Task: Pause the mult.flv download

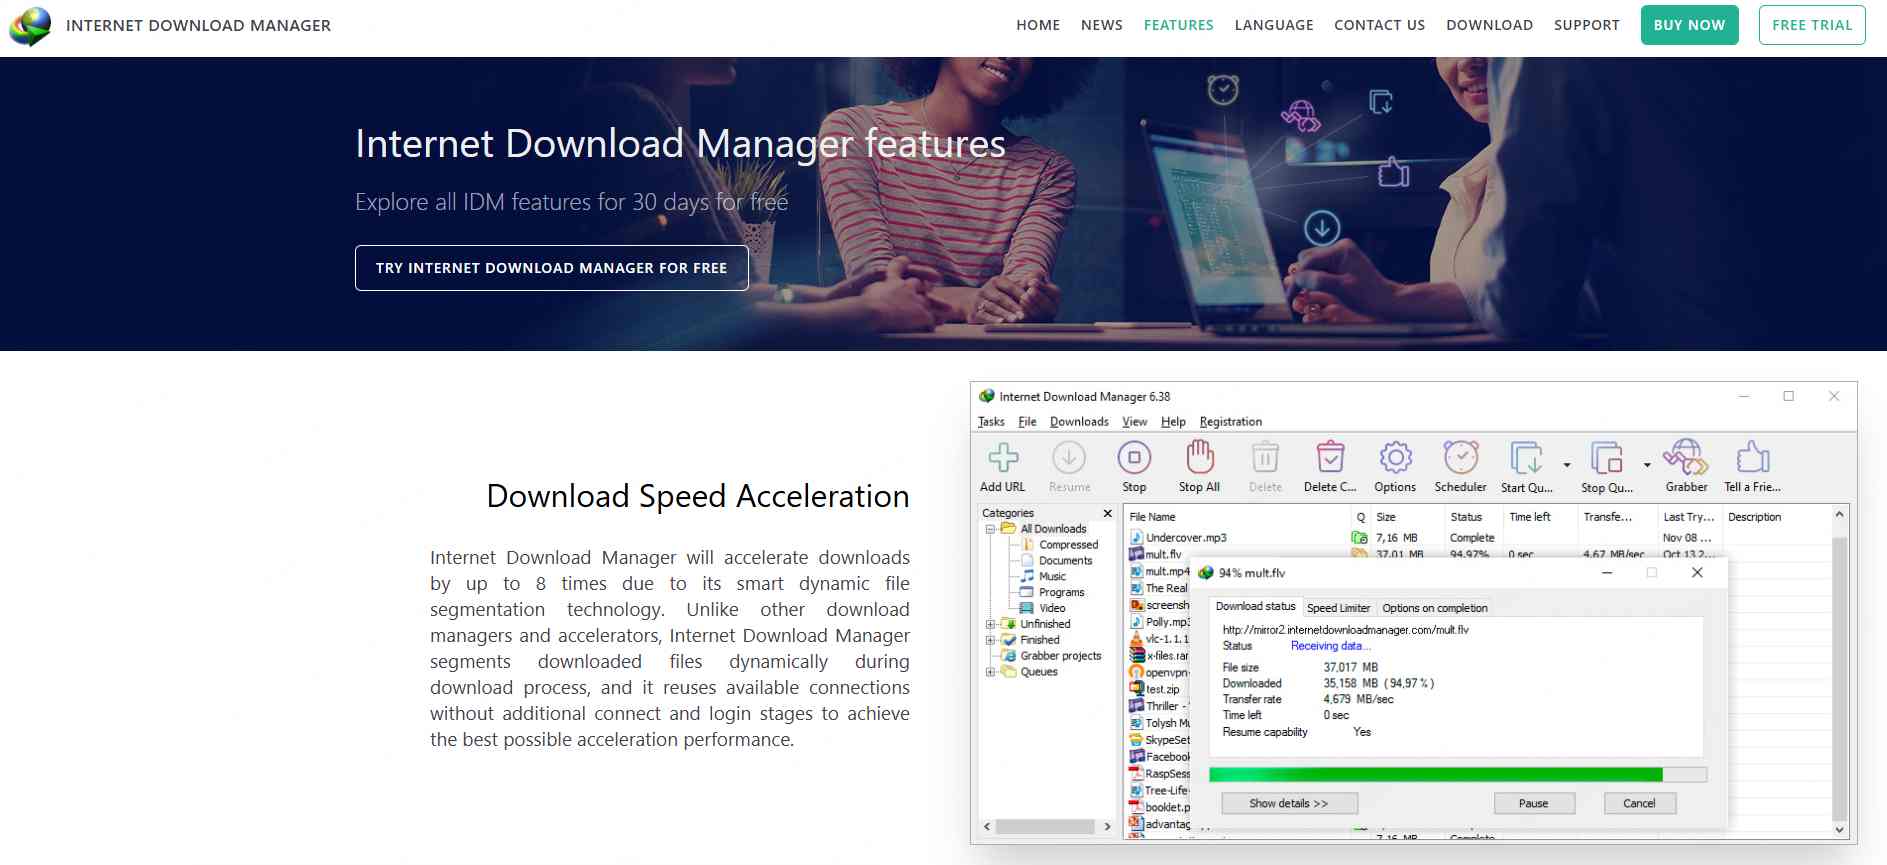Action: [x=1534, y=803]
